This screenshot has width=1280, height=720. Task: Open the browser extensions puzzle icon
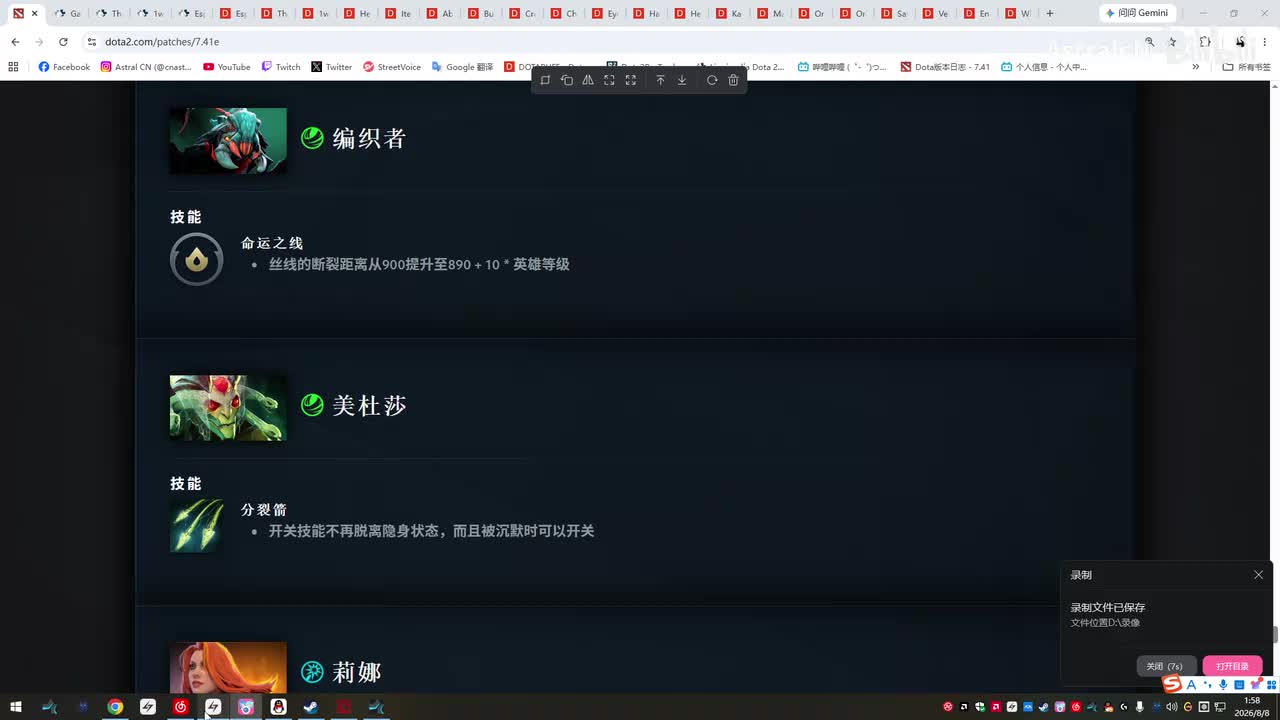point(1205,42)
